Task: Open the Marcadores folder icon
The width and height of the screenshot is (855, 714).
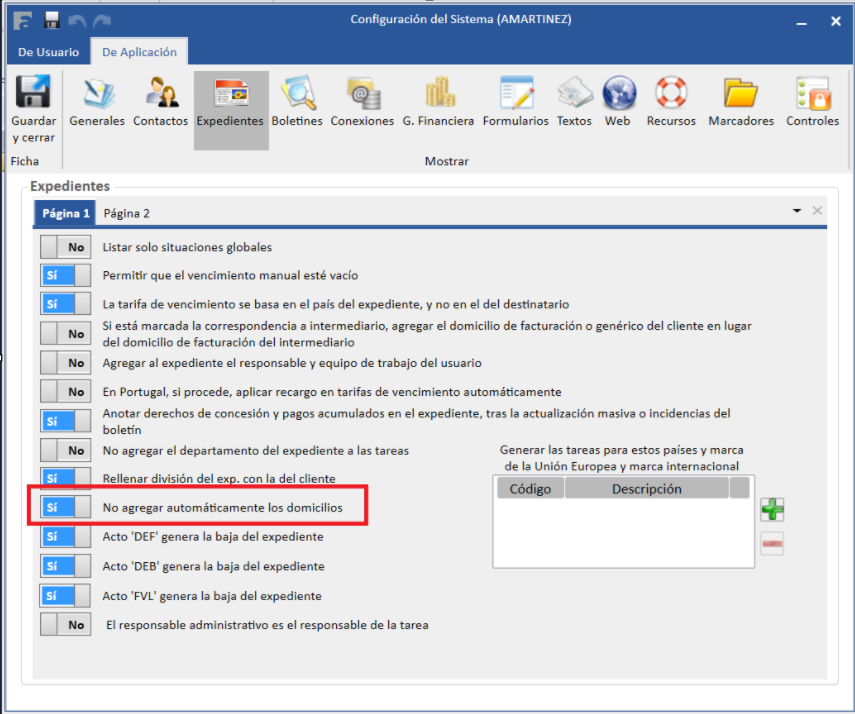Action: pyautogui.click(x=741, y=94)
